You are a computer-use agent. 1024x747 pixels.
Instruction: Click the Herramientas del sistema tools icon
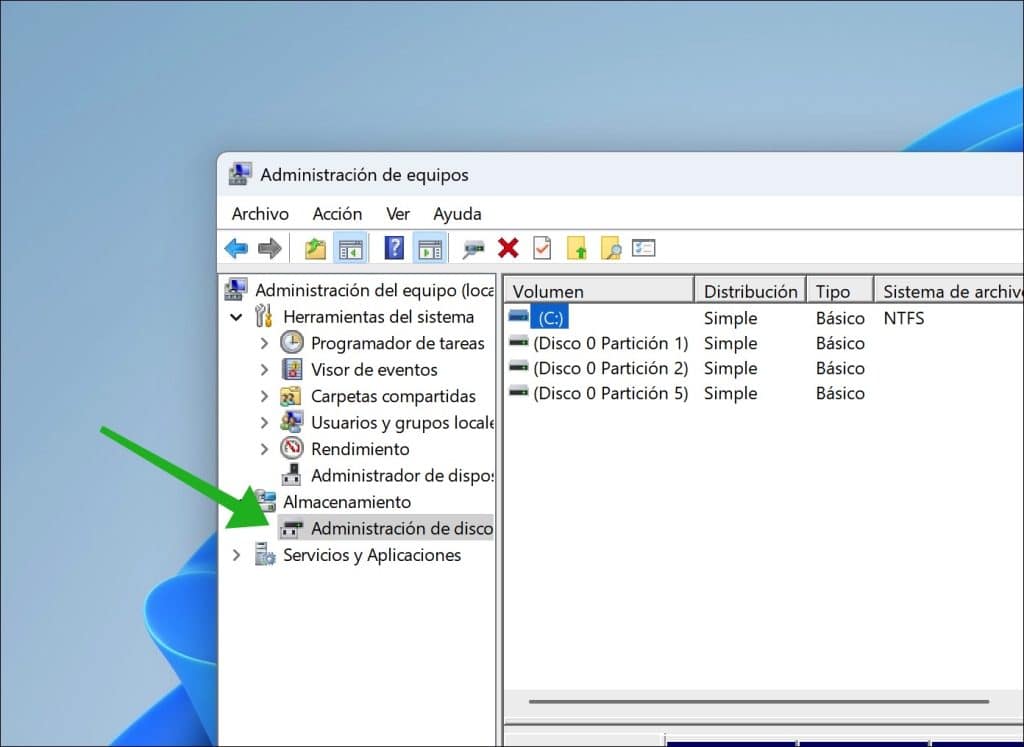pyautogui.click(x=264, y=316)
